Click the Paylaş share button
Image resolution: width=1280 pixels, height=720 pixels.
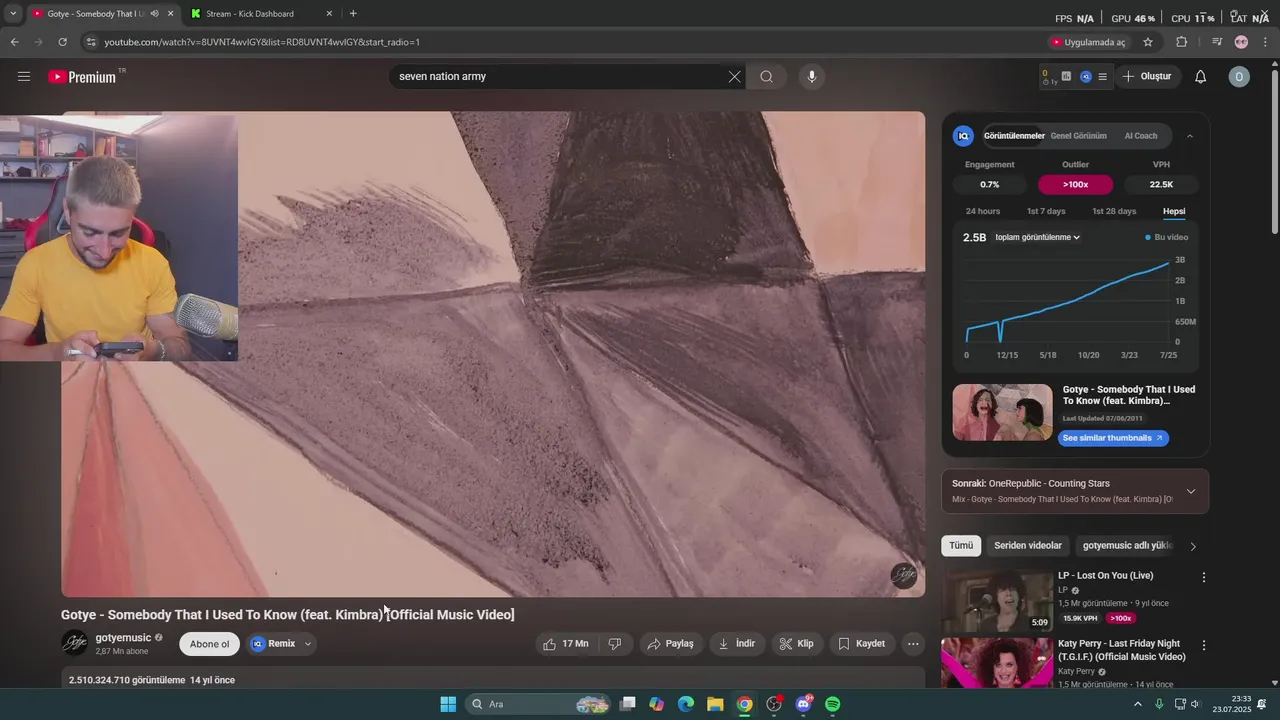[671, 644]
